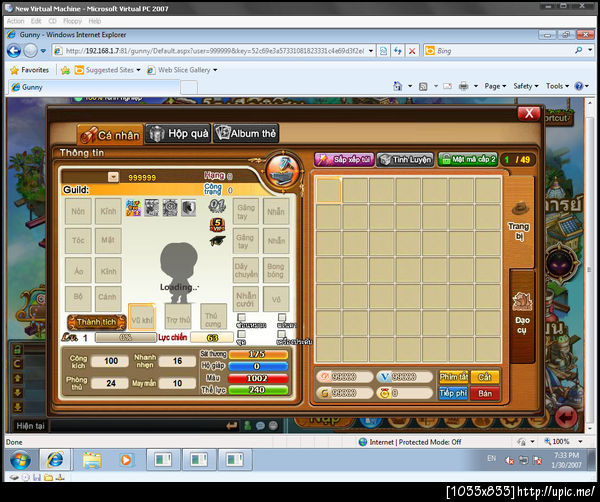The width and height of the screenshot is (600, 502).
Task: Click the red Máu 1002 bar
Action: click(x=258, y=378)
